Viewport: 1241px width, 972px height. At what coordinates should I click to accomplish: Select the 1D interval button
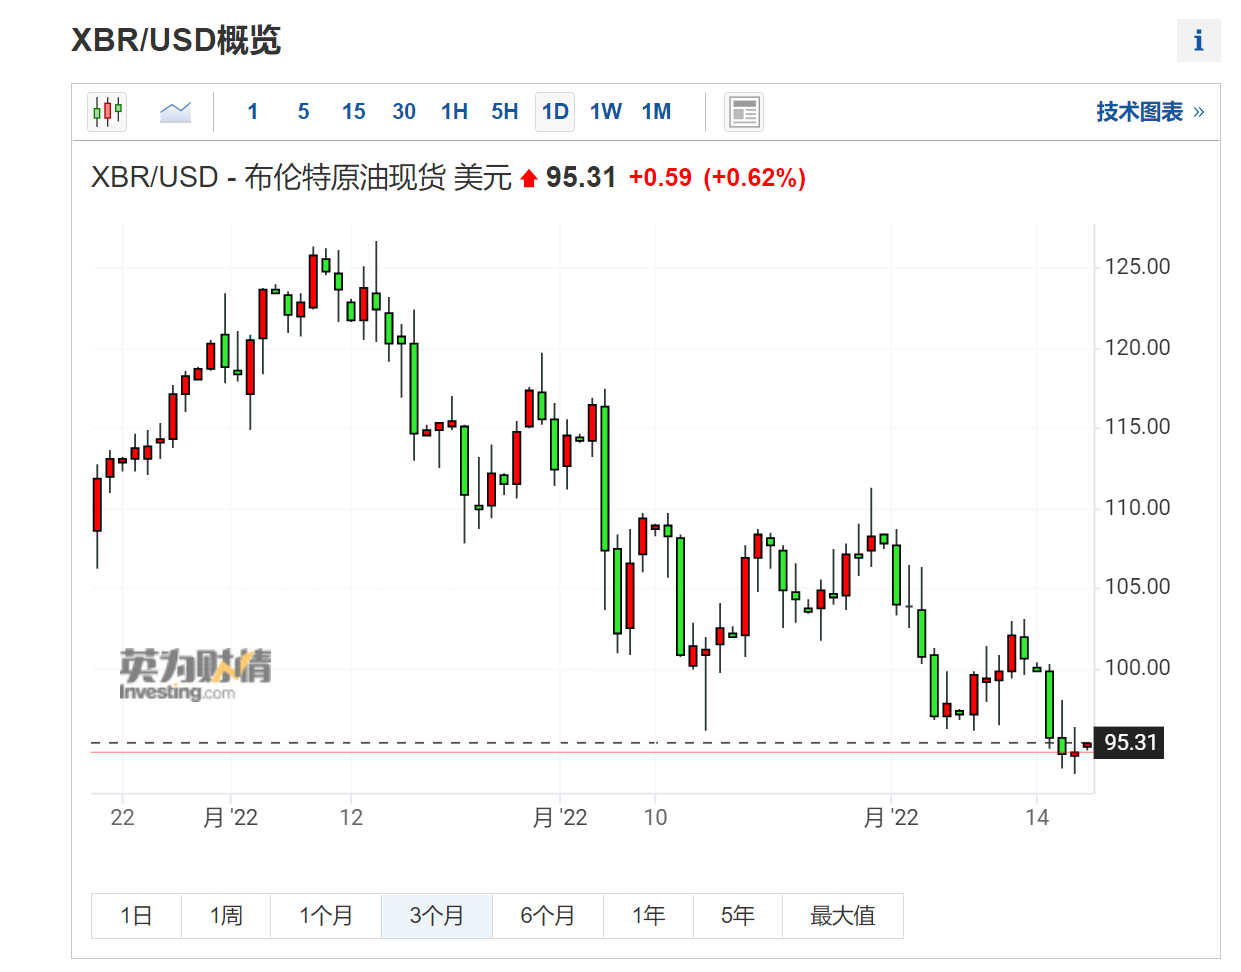(x=555, y=112)
